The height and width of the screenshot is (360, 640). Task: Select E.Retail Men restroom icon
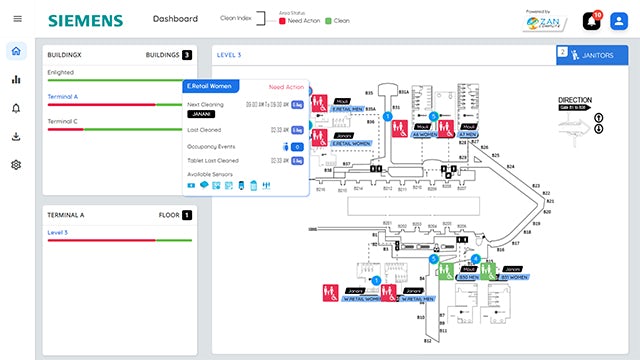point(320,103)
